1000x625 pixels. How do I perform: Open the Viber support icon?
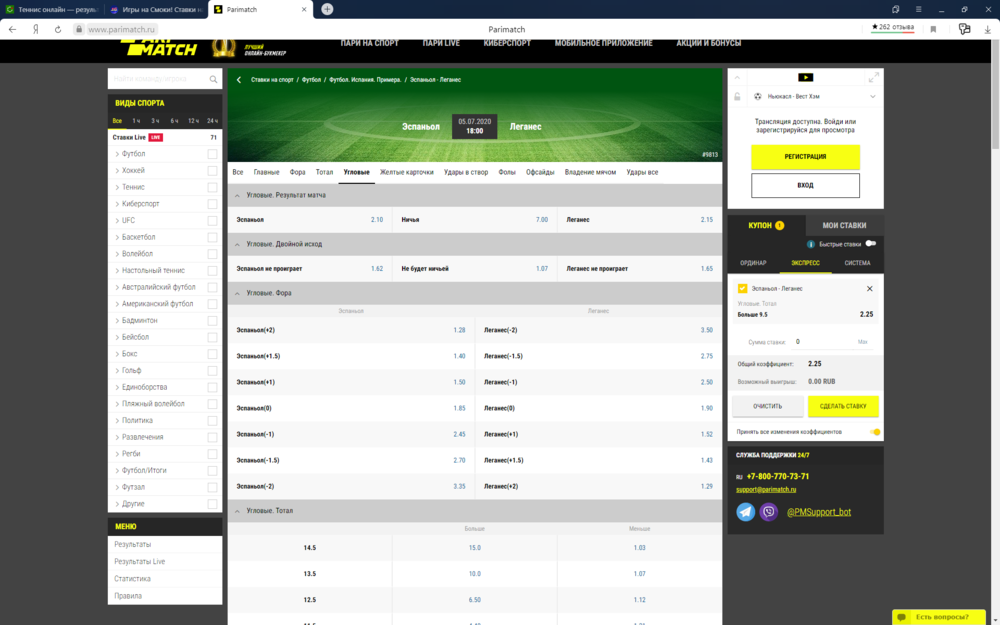(769, 511)
